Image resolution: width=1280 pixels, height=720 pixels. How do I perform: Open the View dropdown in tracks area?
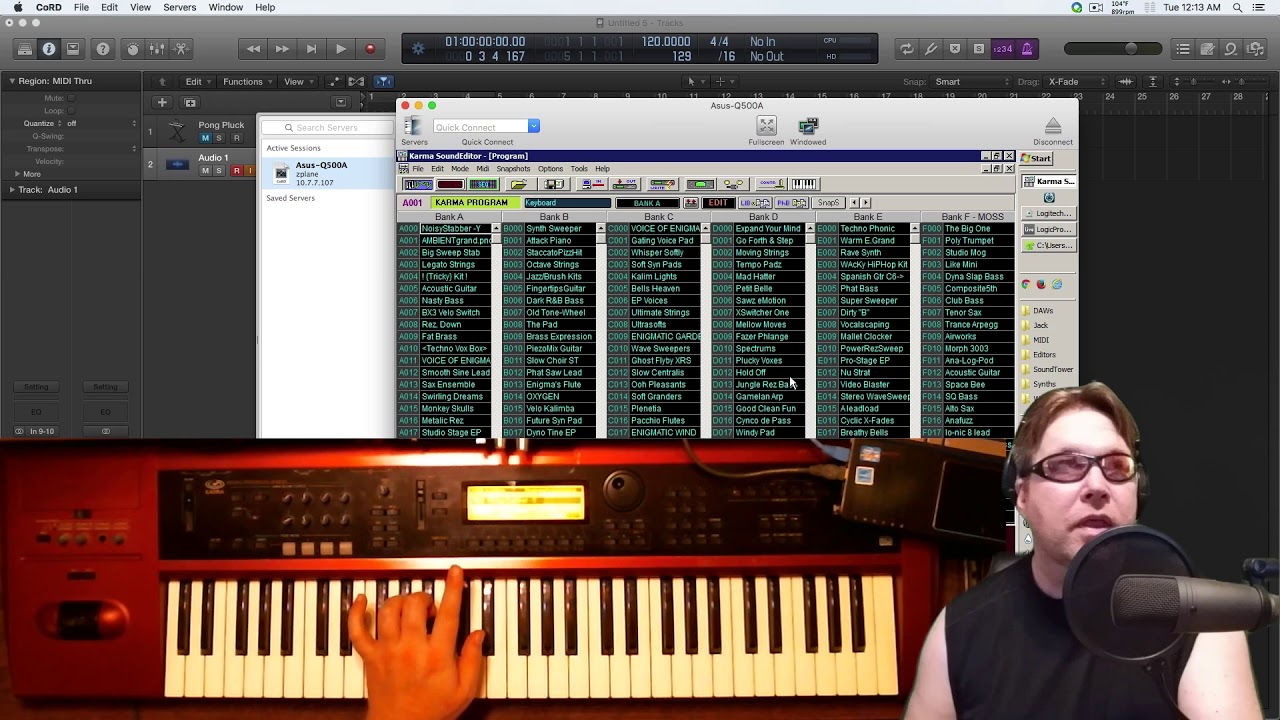pyautogui.click(x=298, y=82)
